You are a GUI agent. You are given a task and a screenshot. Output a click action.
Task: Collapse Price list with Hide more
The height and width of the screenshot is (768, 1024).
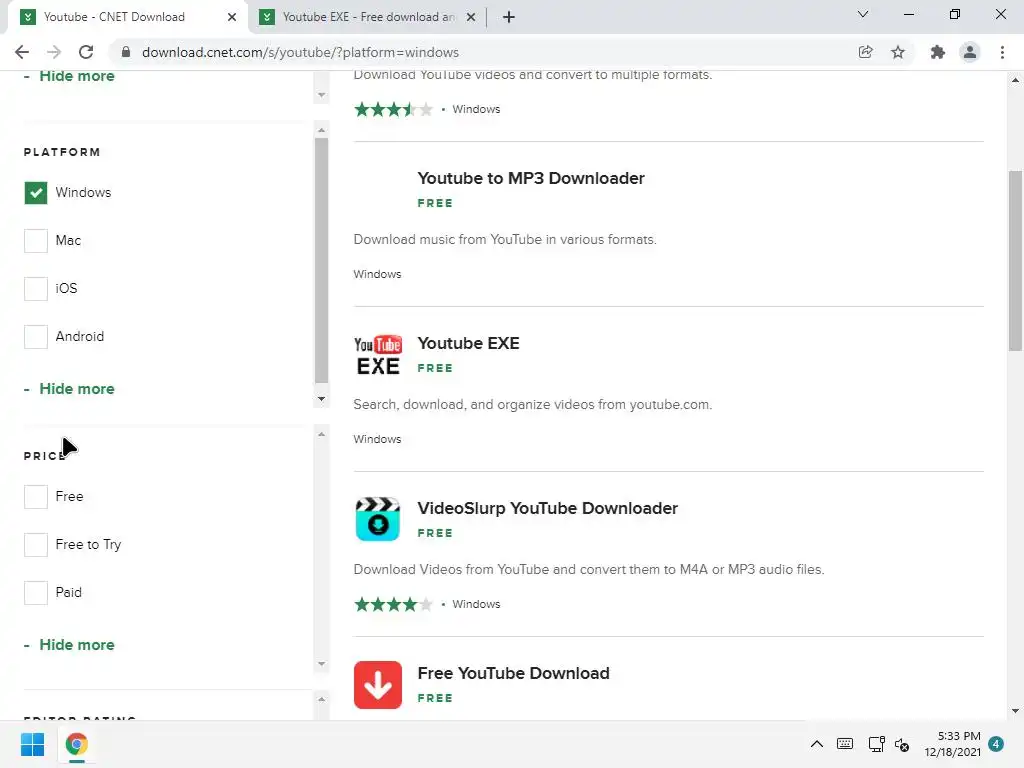[x=76, y=645]
